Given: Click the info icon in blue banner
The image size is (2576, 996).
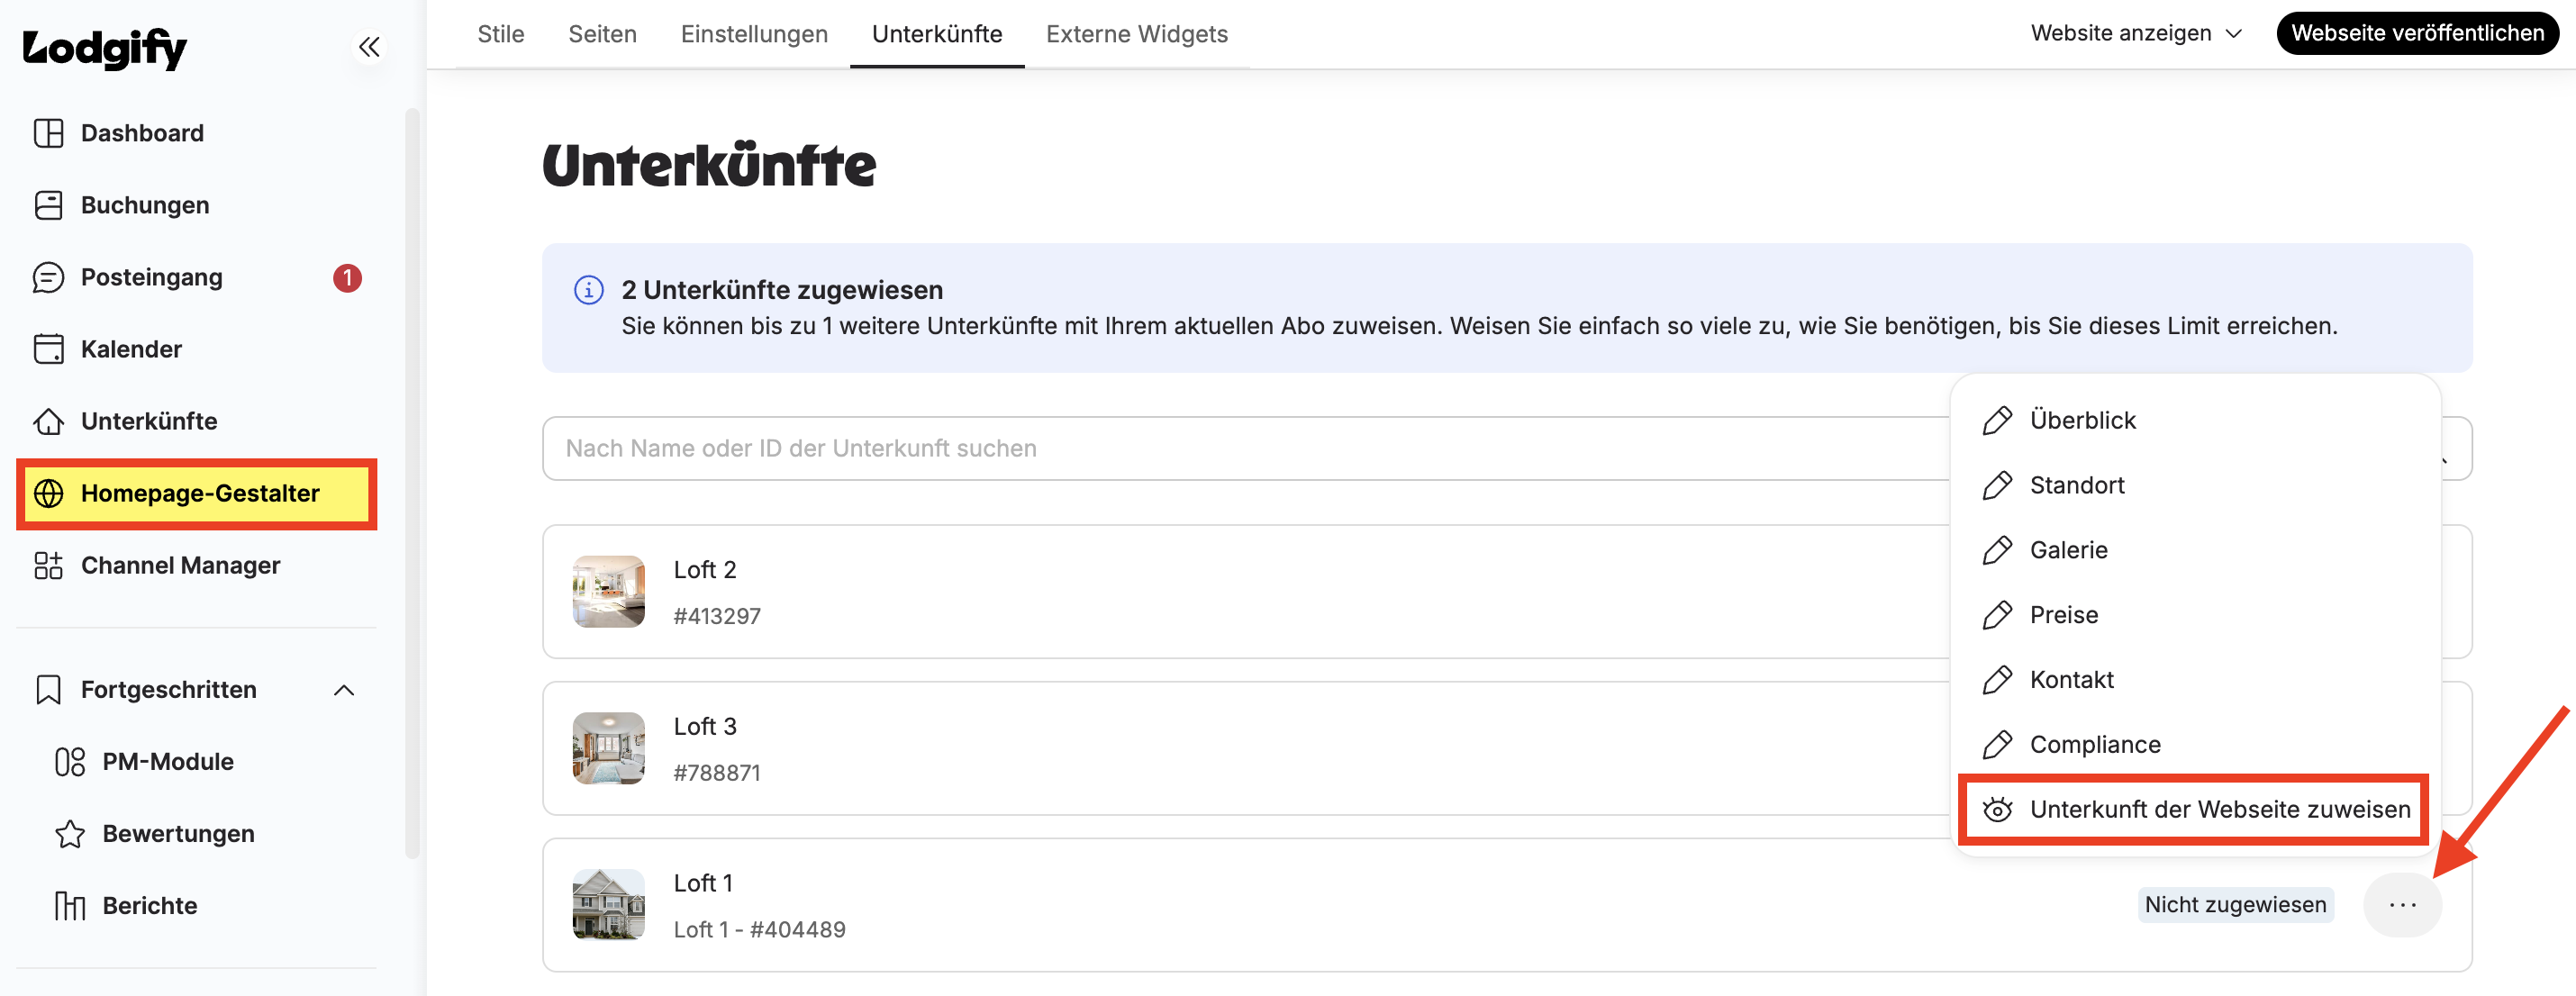Looking at the screenshot, I should [588, 290].
